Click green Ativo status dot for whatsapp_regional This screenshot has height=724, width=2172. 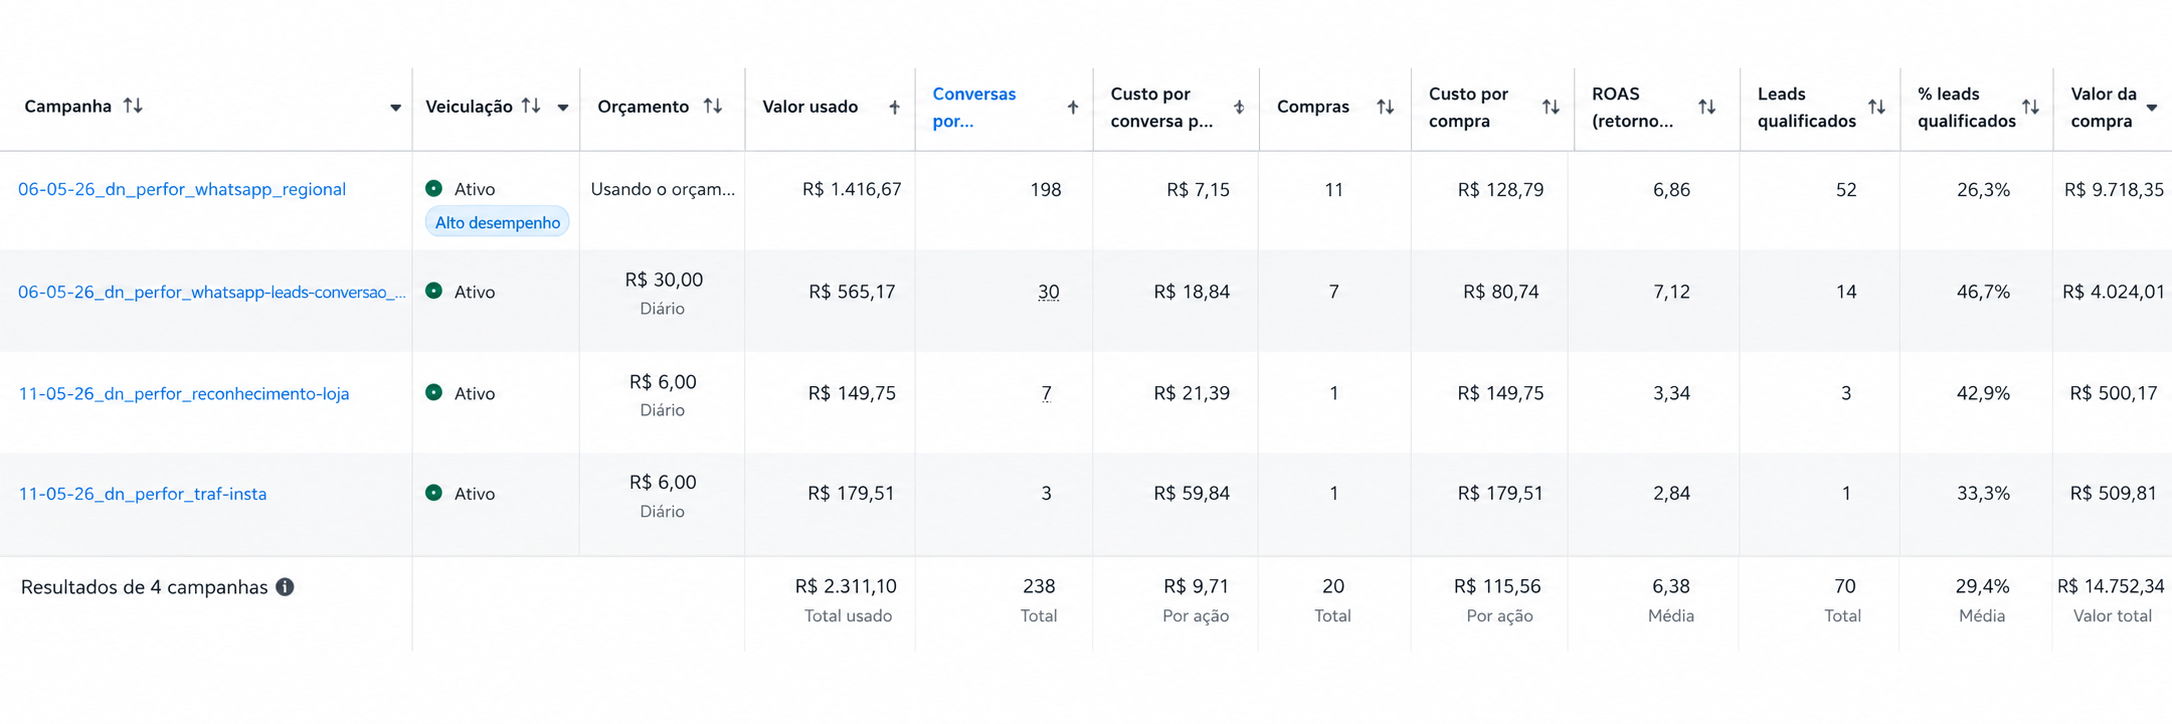[434, 188]
